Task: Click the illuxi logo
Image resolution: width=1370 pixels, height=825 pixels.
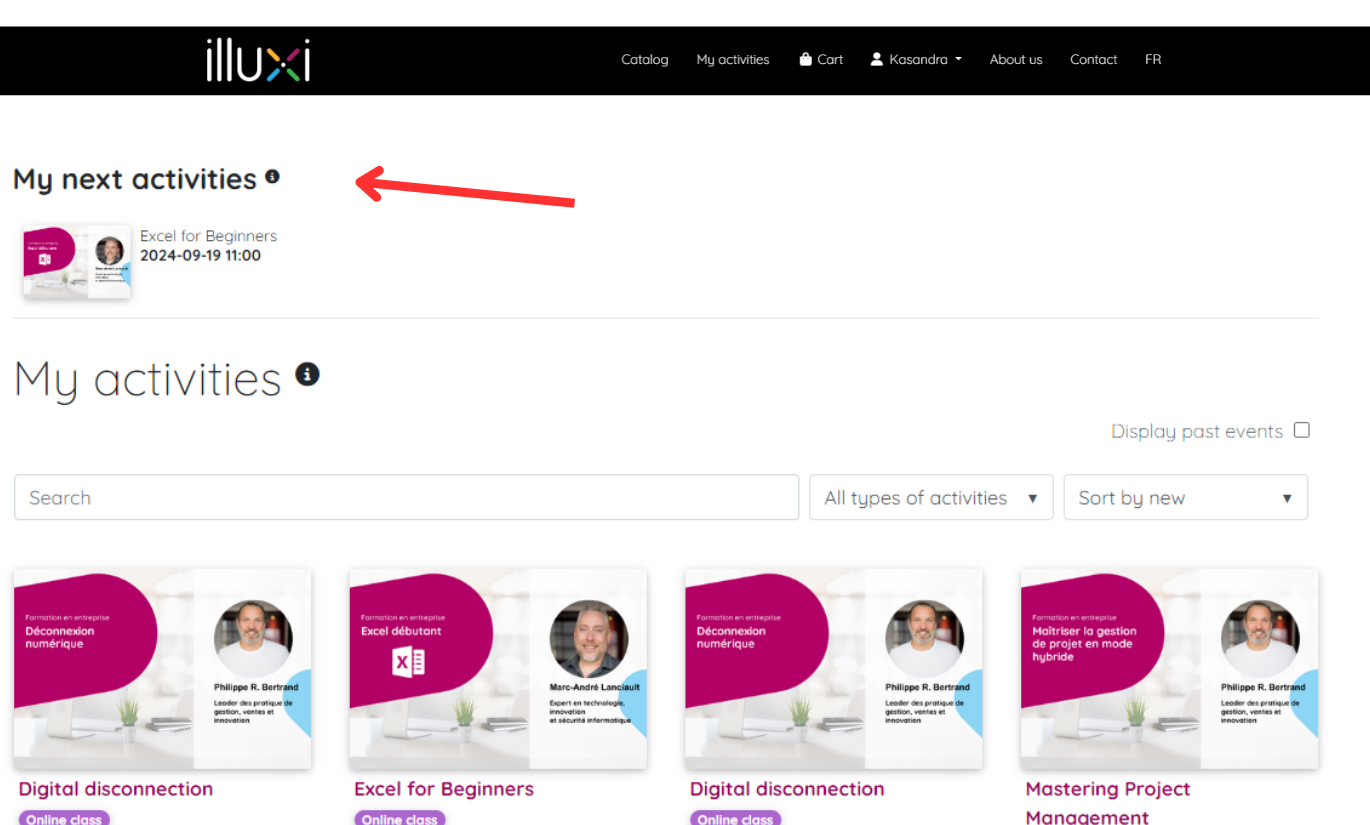Action: [x=258, y=59]
